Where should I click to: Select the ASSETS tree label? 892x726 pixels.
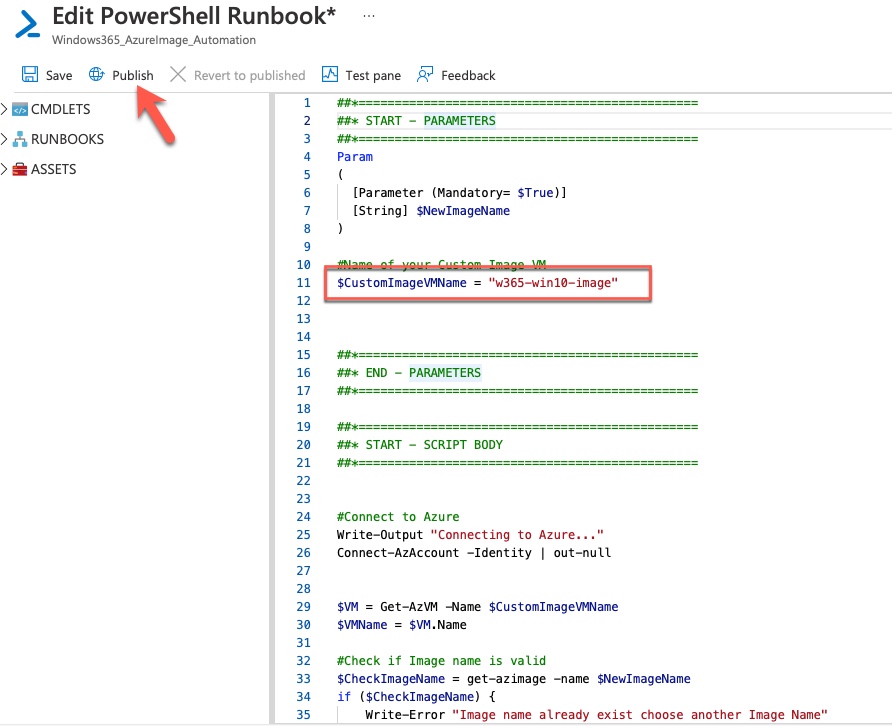pyautogui.click(x=53, y=170)
